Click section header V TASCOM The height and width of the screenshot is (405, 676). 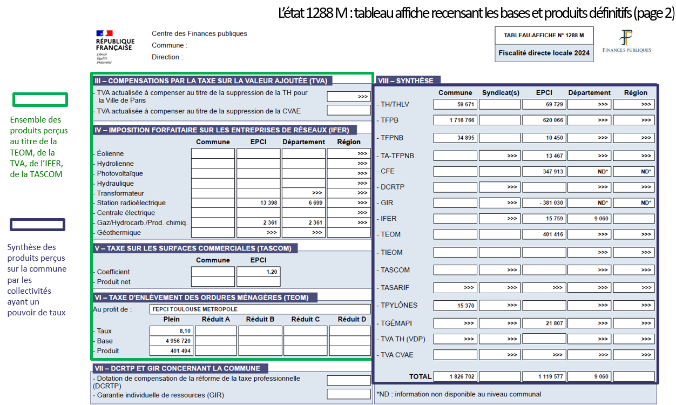click(195, 248)
